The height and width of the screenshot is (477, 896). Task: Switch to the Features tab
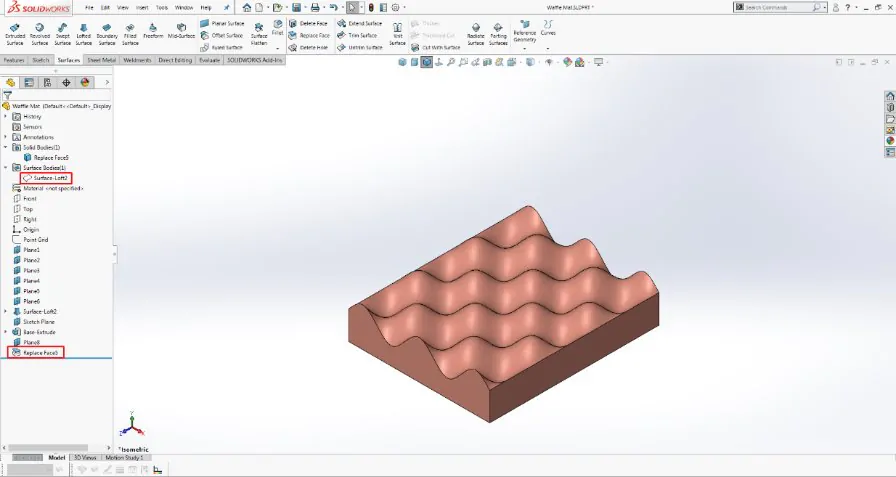click(14, 60)
